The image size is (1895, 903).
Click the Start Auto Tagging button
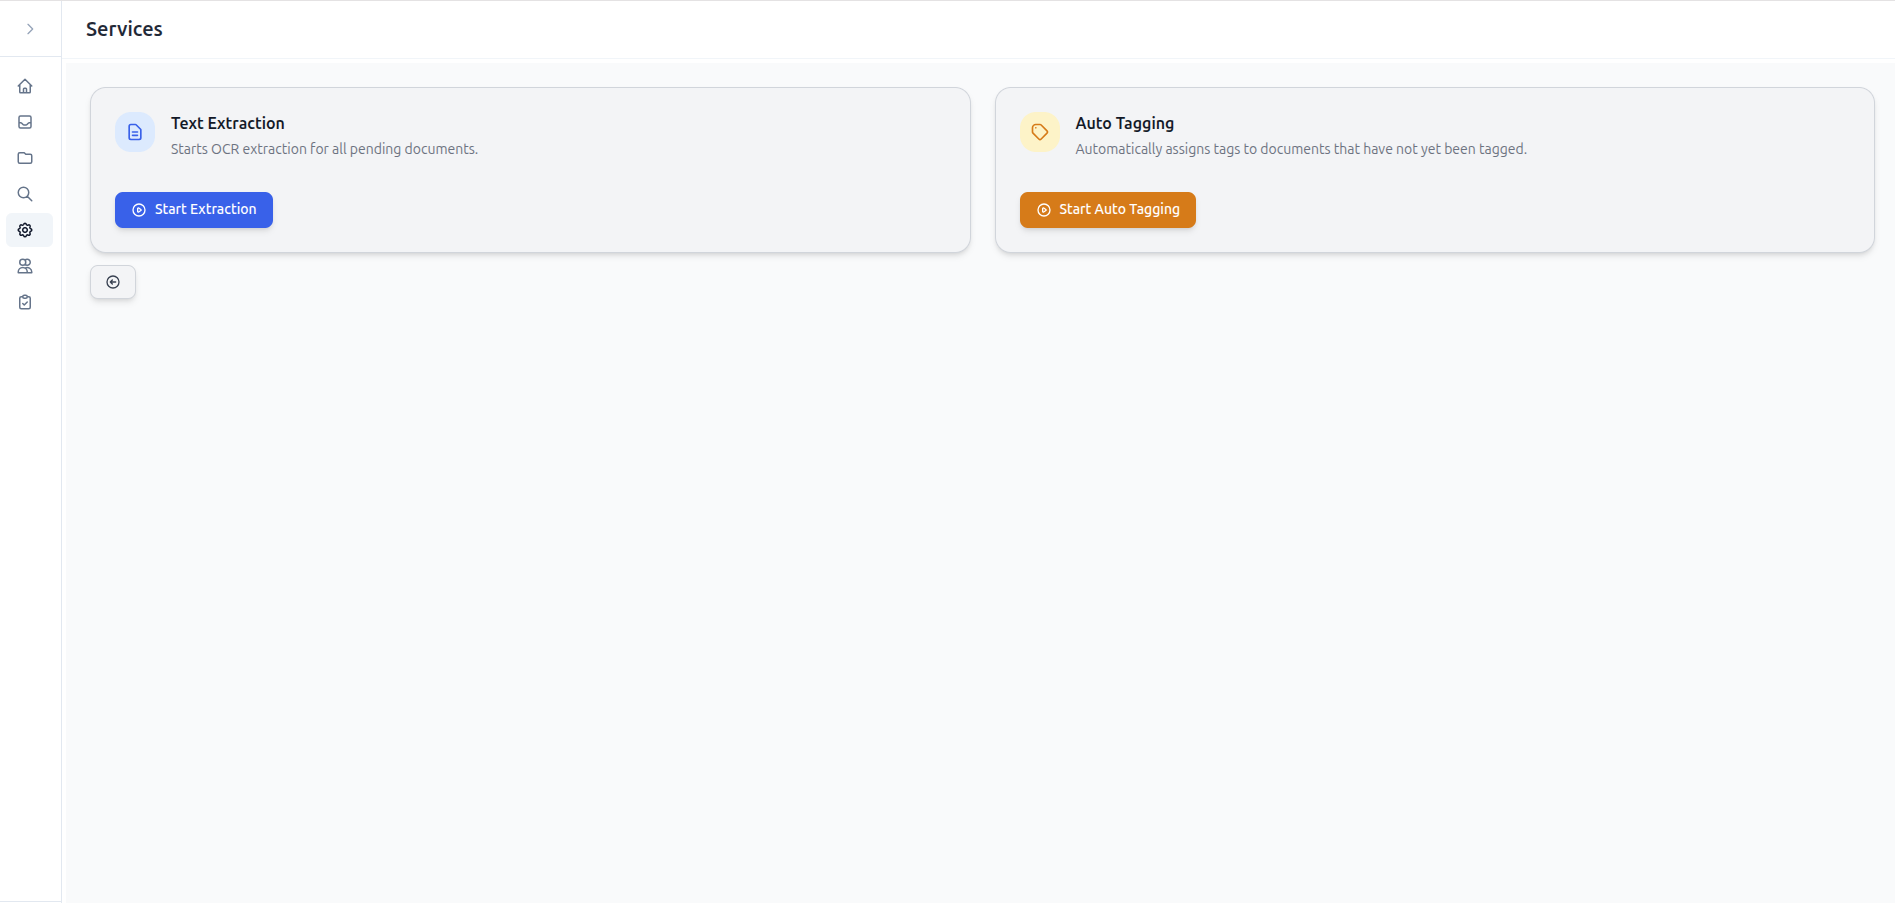point(1108,210)
